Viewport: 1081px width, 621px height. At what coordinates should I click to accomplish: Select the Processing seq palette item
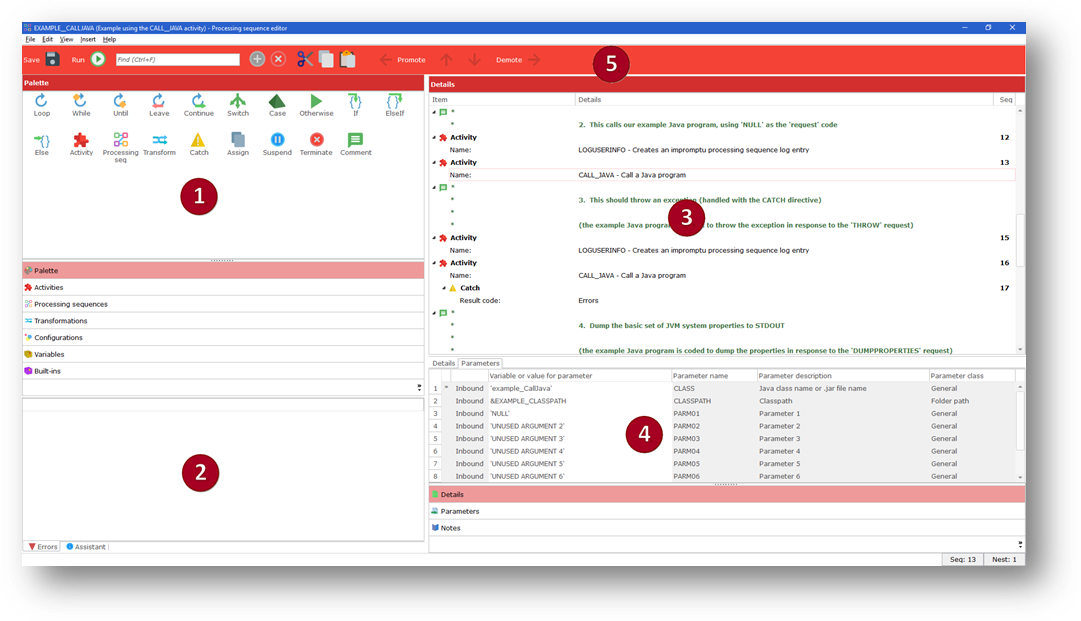pyautogui.click(x=120, y=147)
